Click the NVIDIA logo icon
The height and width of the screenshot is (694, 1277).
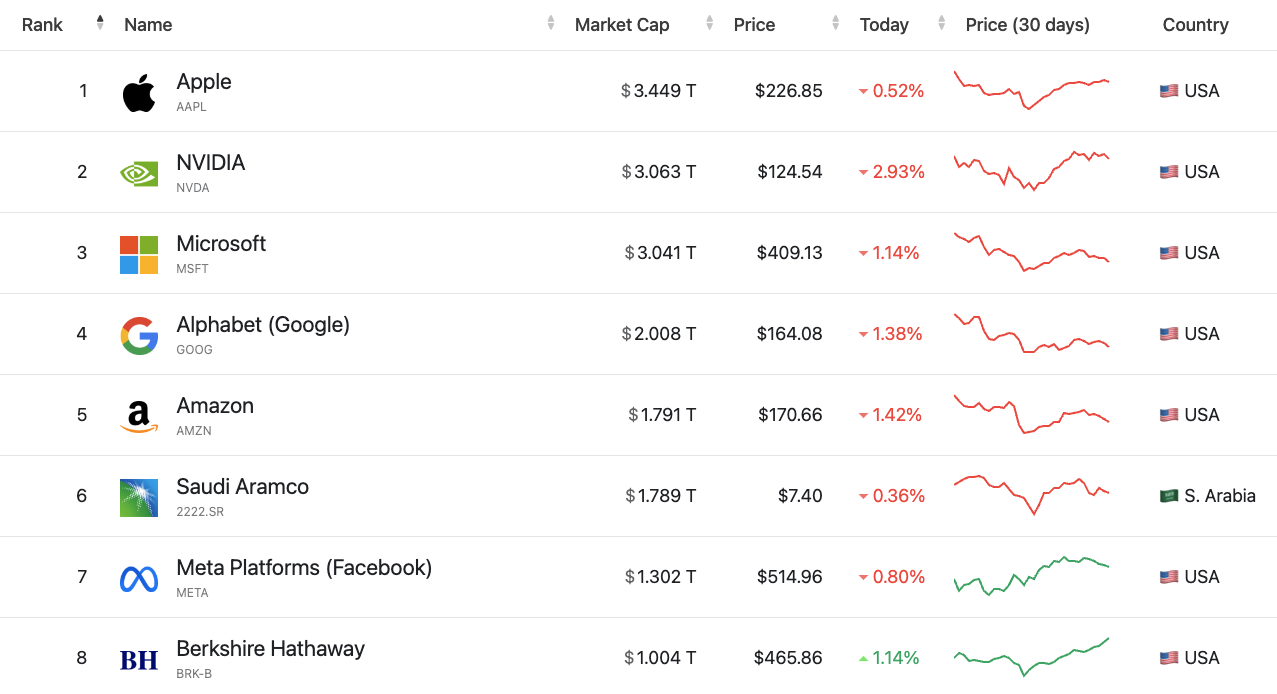(x=139, y=174)
